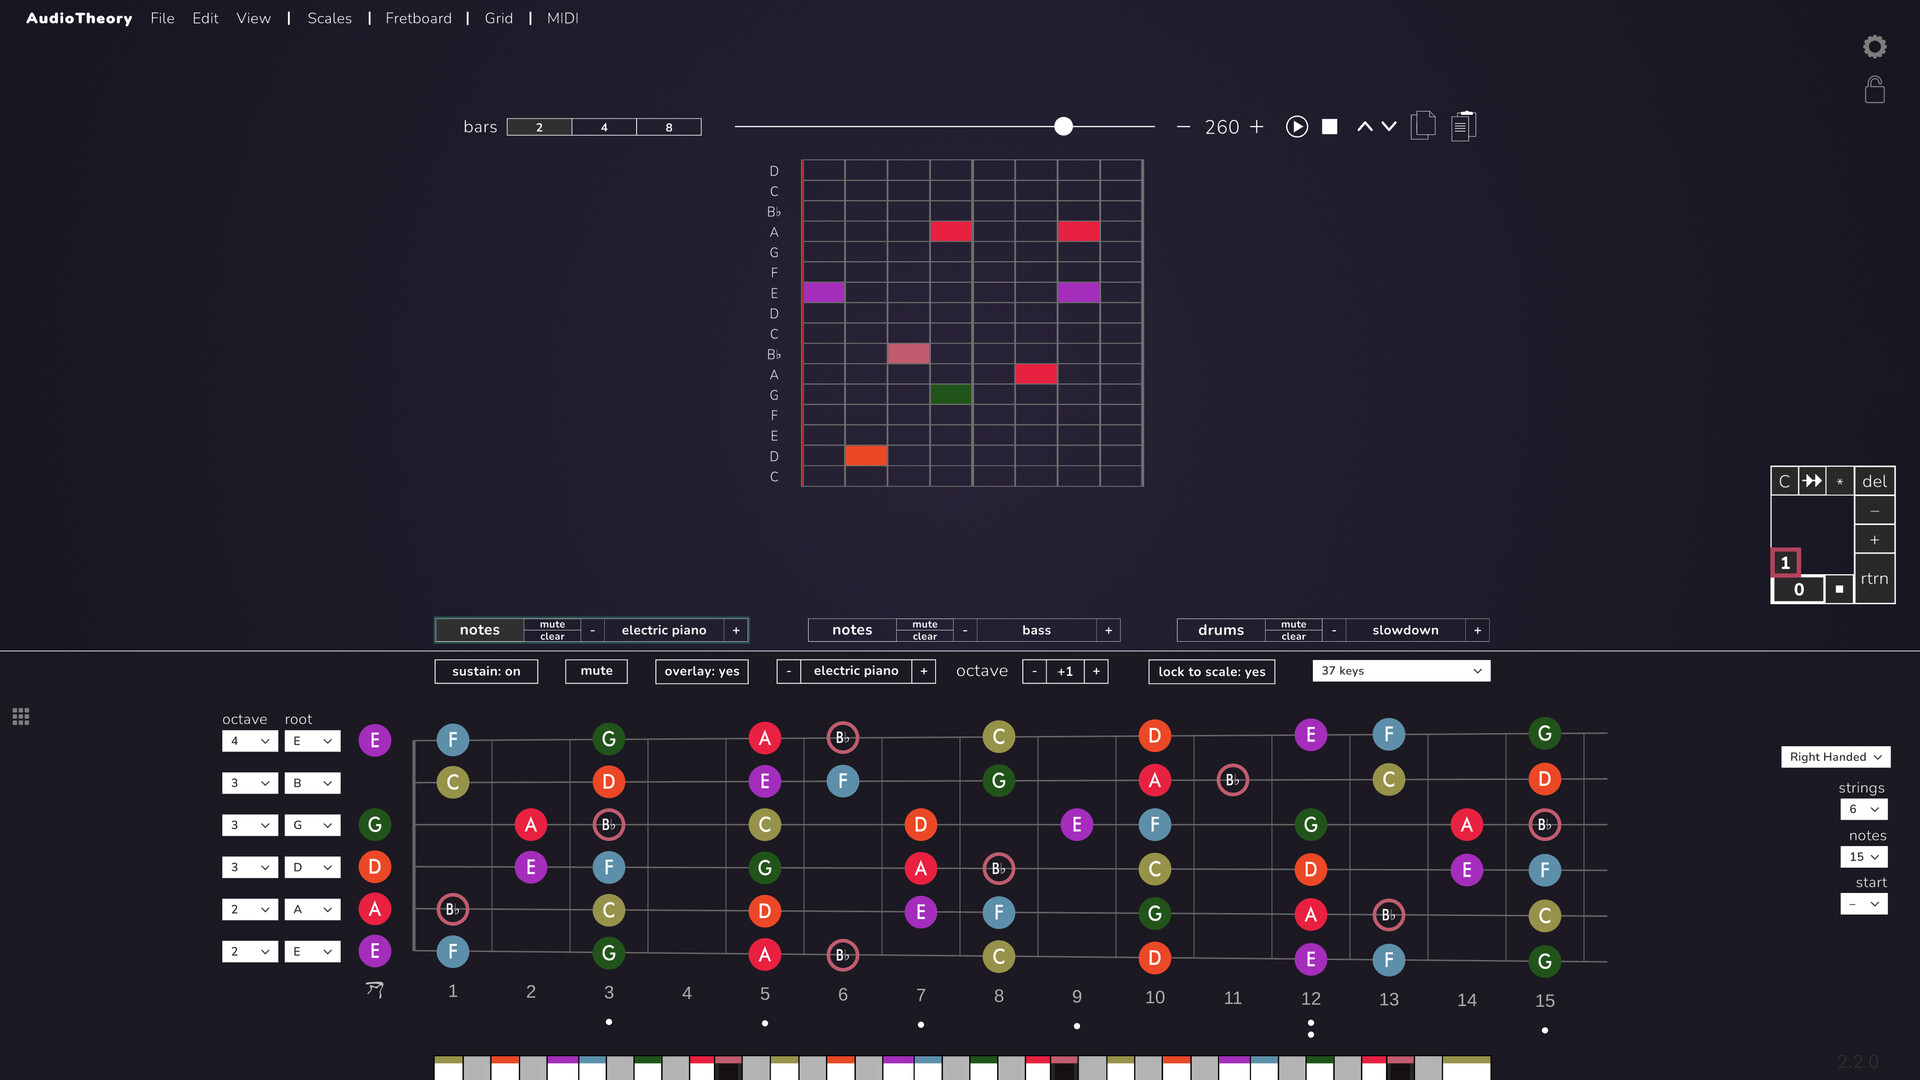Open the settings gear
1920x1080 pixels.
pos(1875,46)
